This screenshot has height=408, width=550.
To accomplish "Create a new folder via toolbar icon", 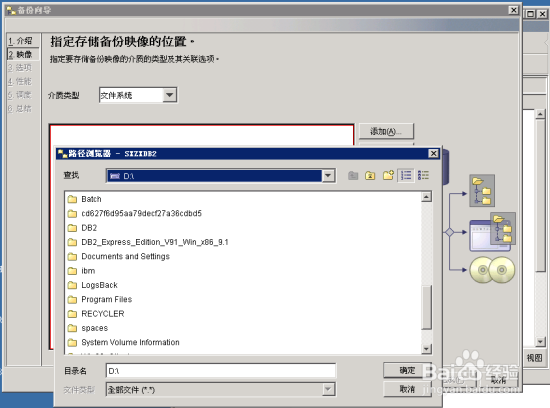I will coord(388,175).
